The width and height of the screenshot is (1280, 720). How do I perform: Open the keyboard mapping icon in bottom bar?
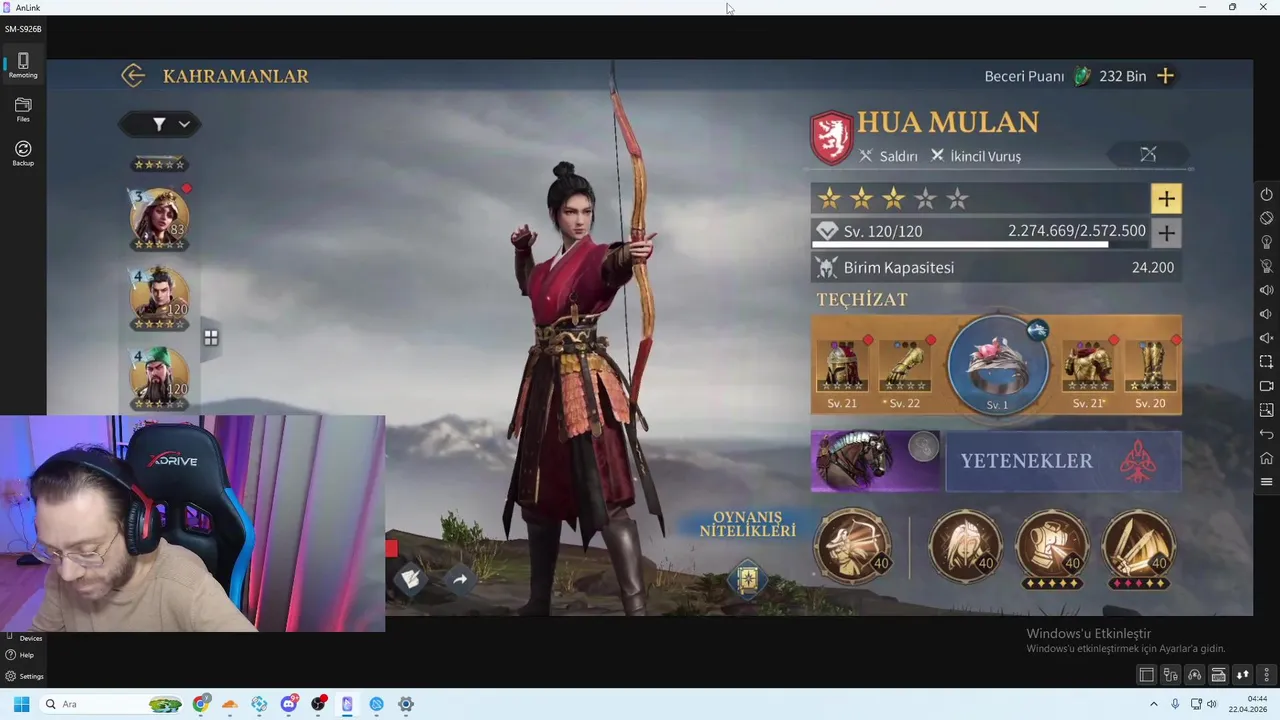(x=1171, y=675)
